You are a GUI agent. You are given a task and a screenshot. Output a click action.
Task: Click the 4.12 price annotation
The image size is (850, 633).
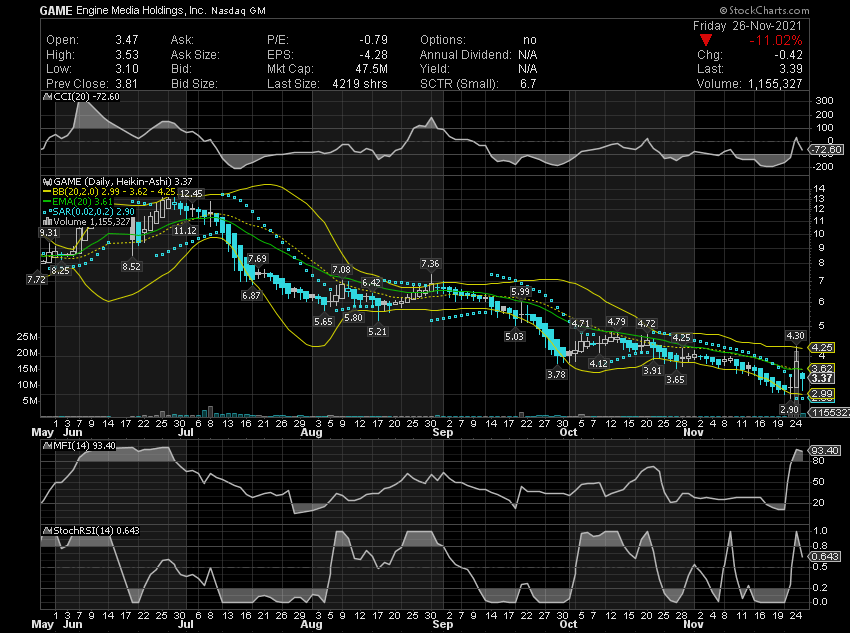click(x=598, y=363)
